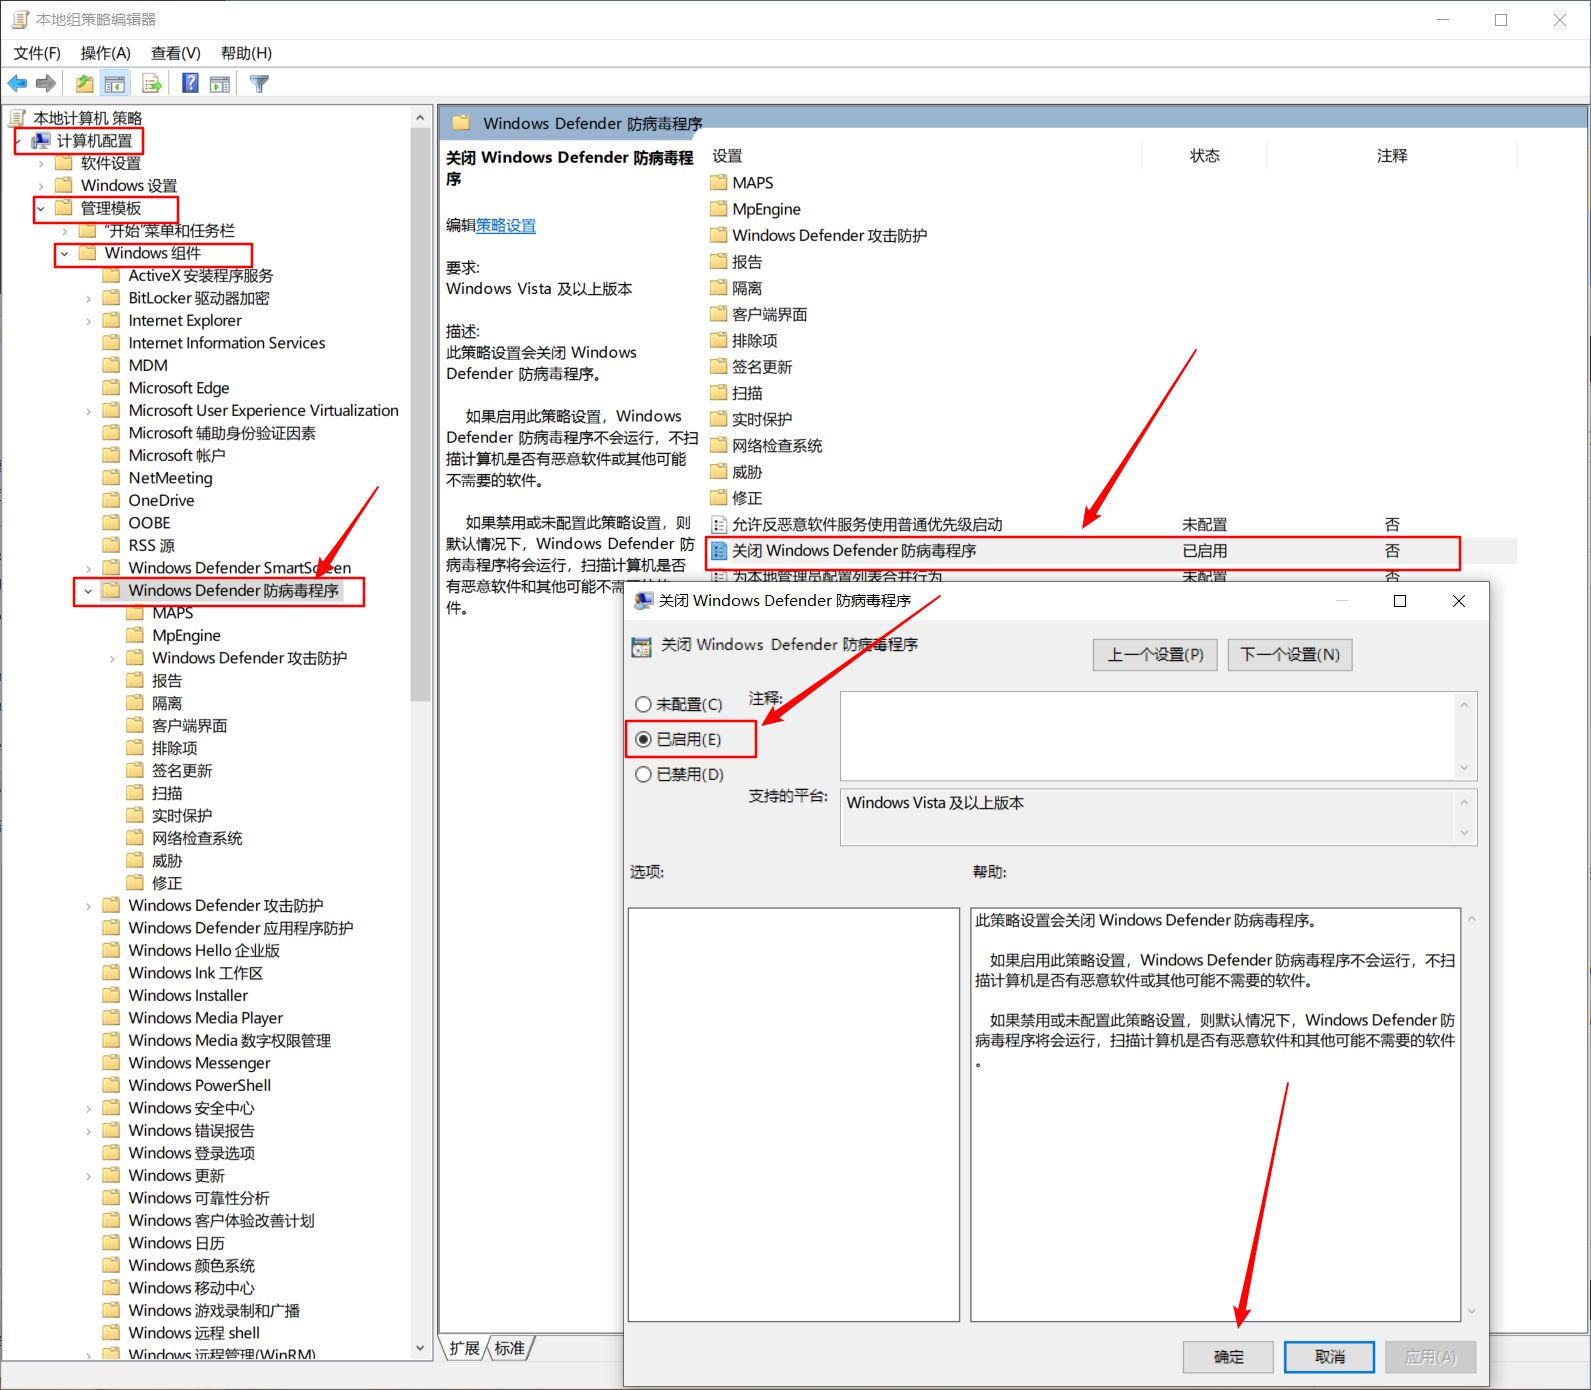Viewport: 1591px width, 1390px height.
Task: Click the 计算机配置 computer icon in the tree
Action: click(x=41, y=141)
